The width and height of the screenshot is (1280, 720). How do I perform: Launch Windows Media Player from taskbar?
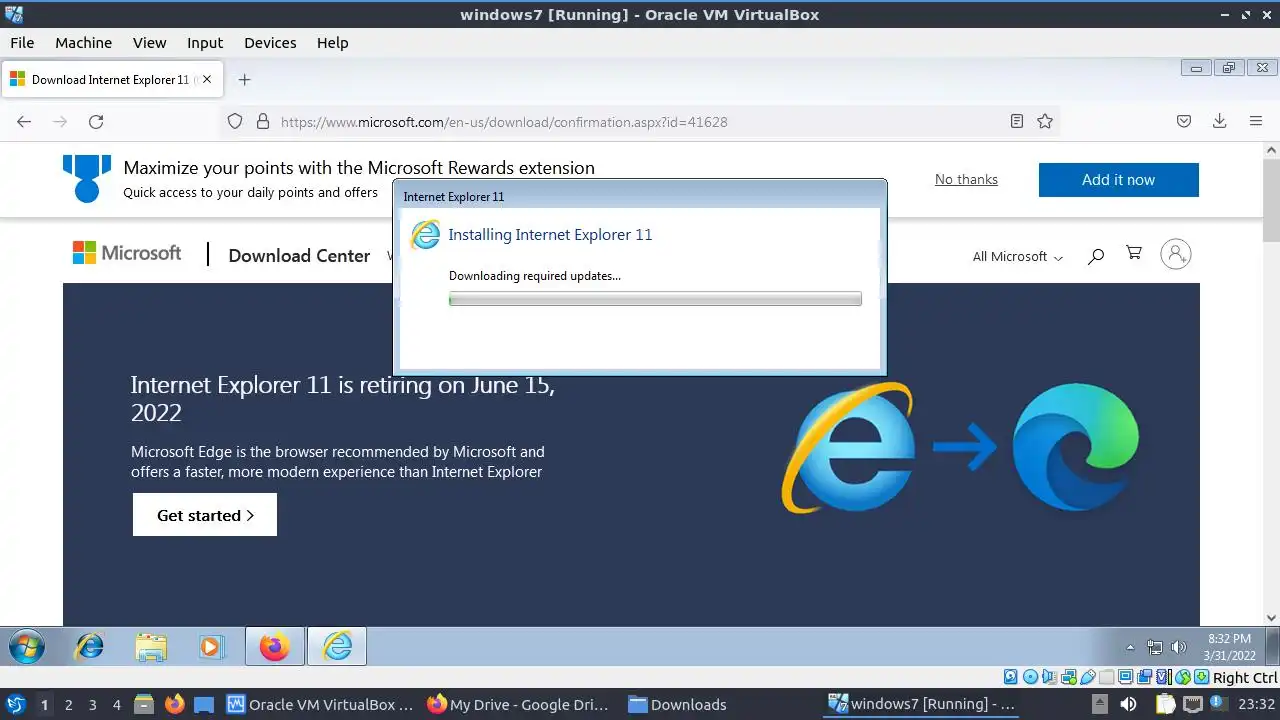[211, 647]
